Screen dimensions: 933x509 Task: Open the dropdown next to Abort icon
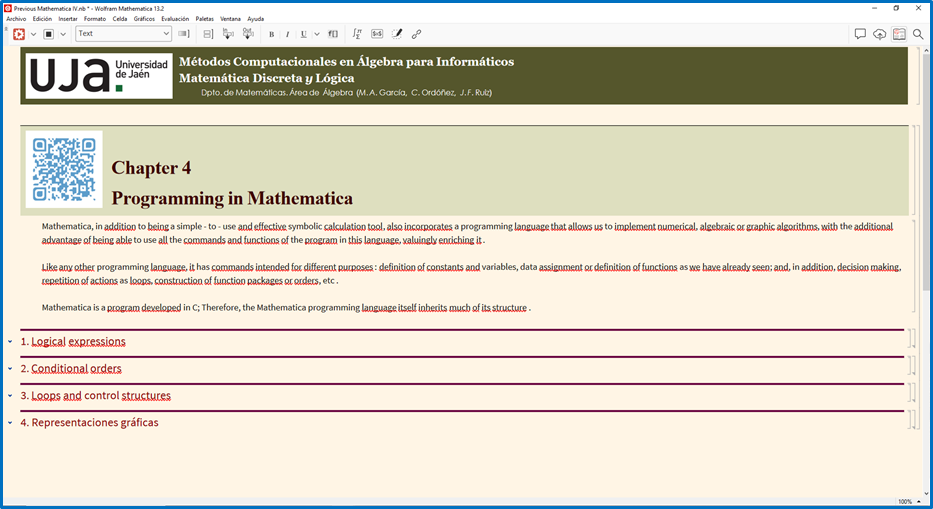click(63, 34)
